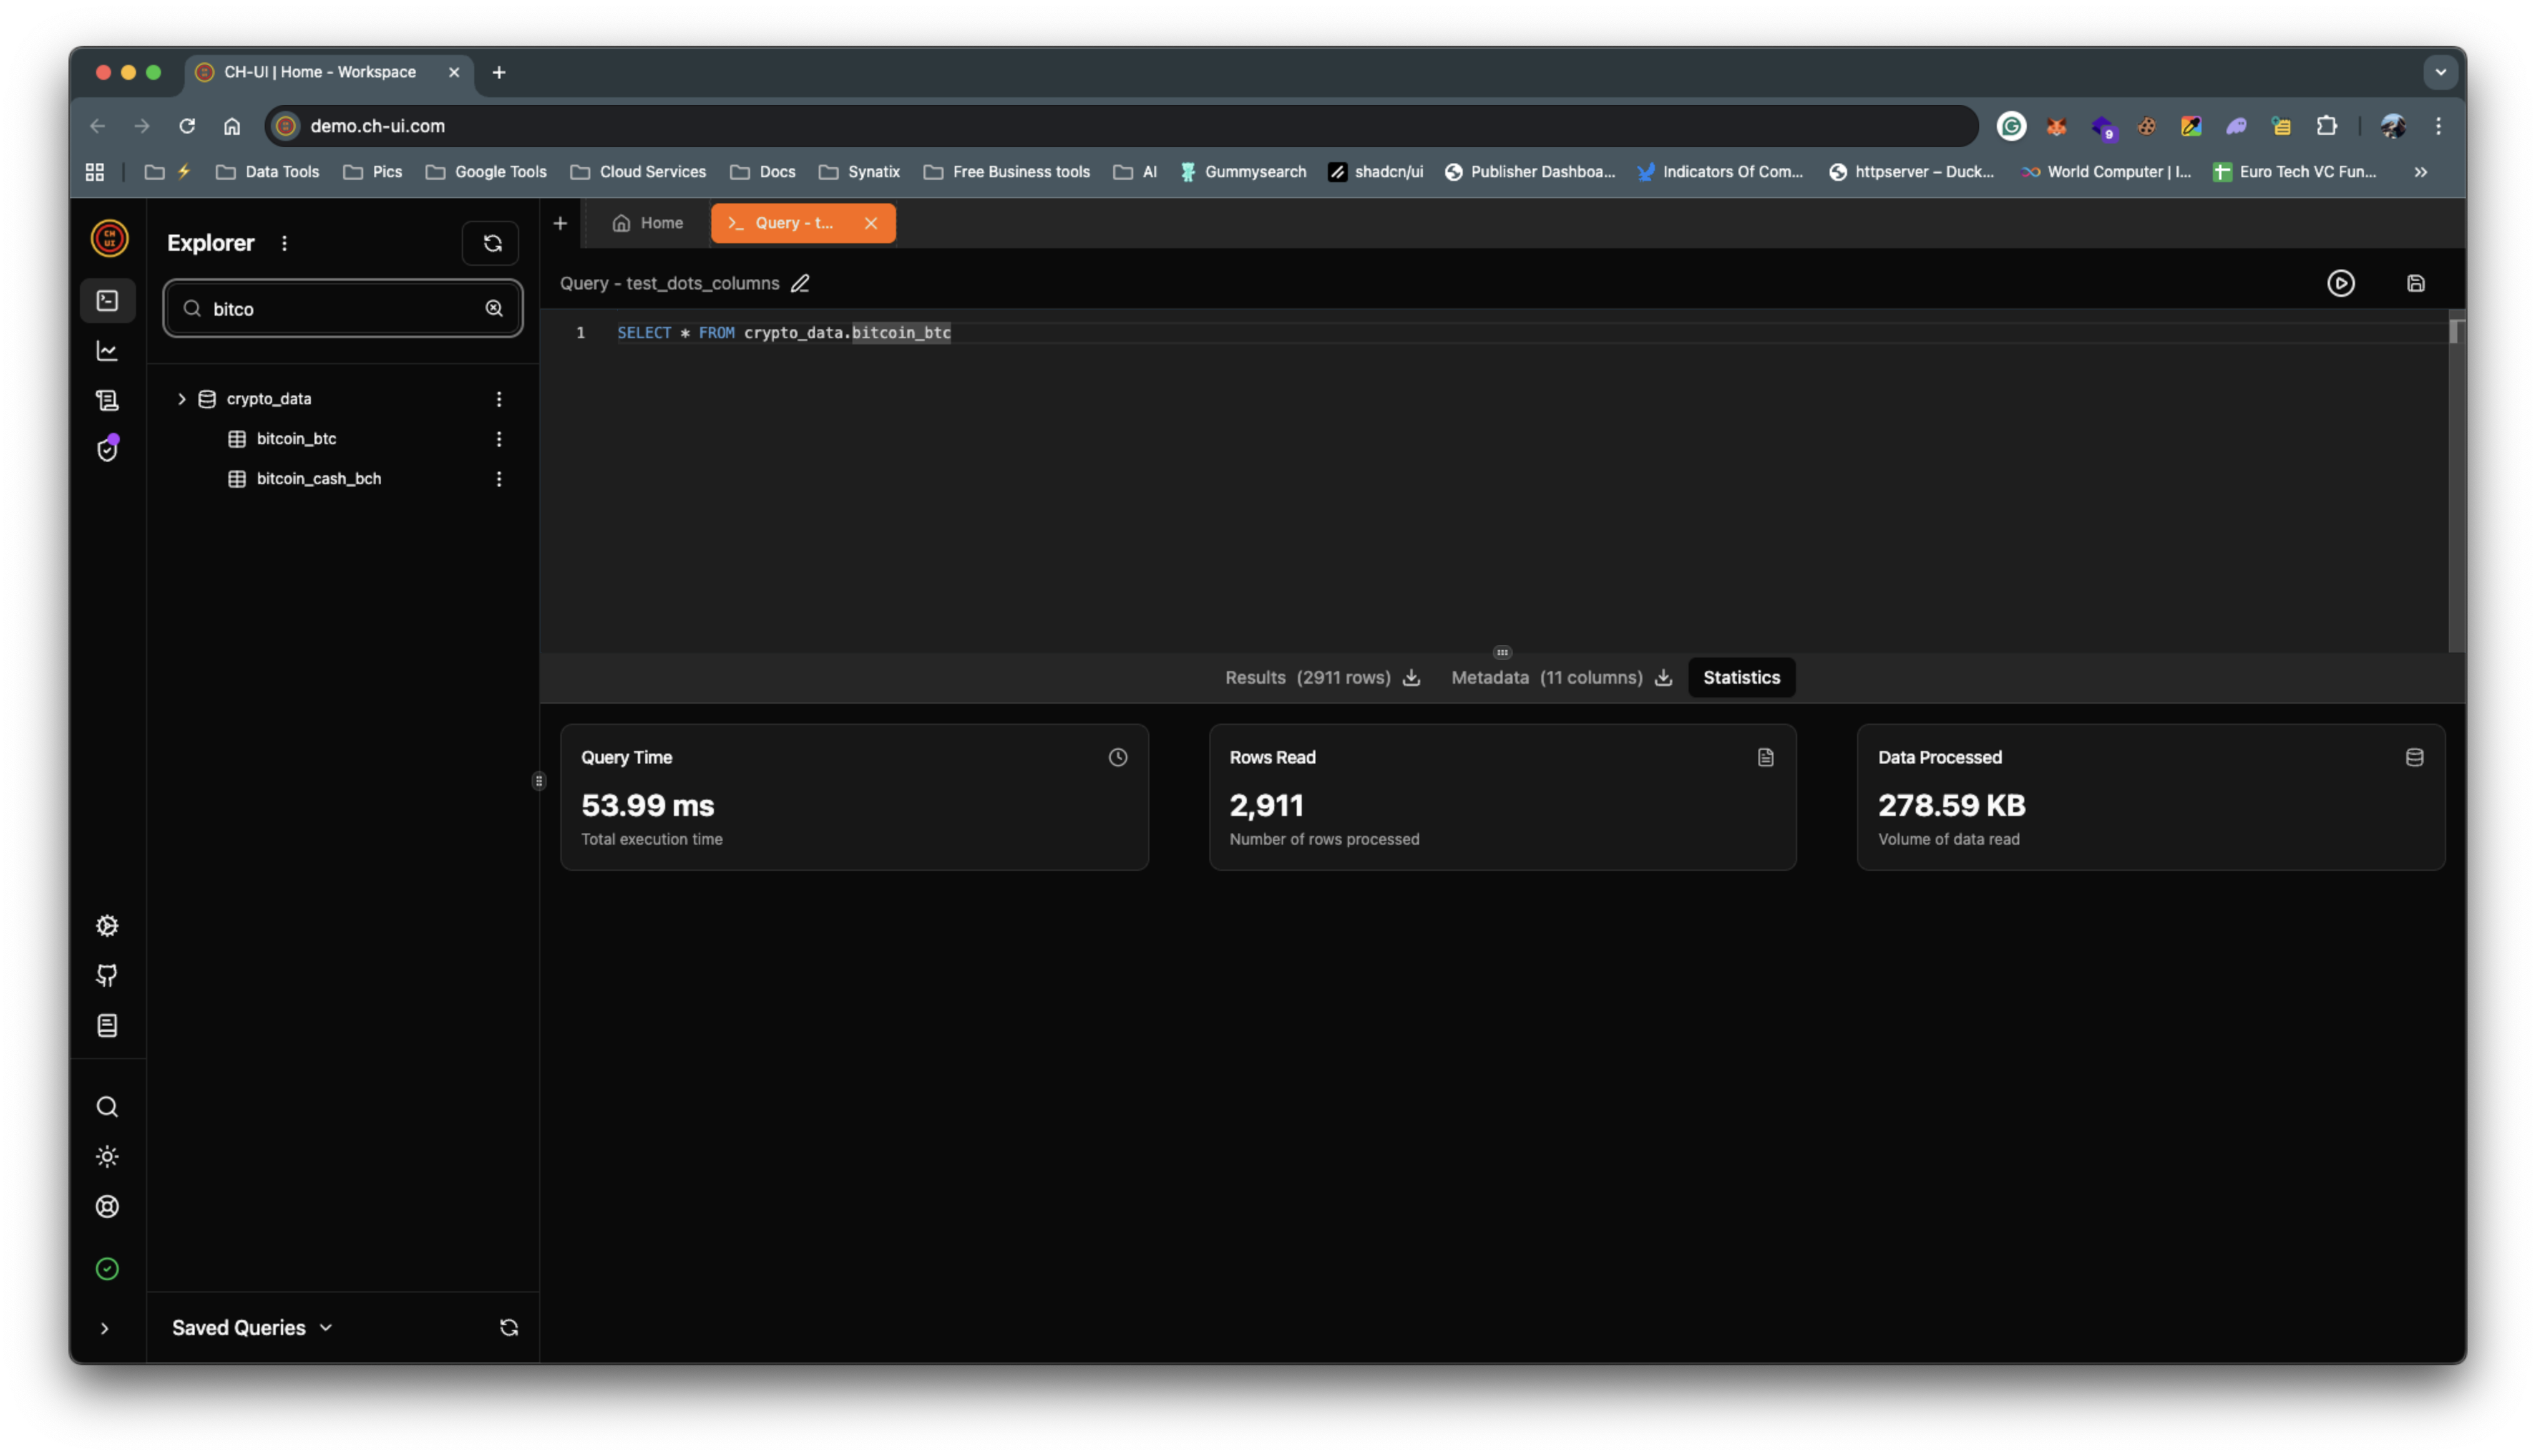Click the 278.59 KB value
The image size is (2536, 1456).
[x=1951, y=805]
